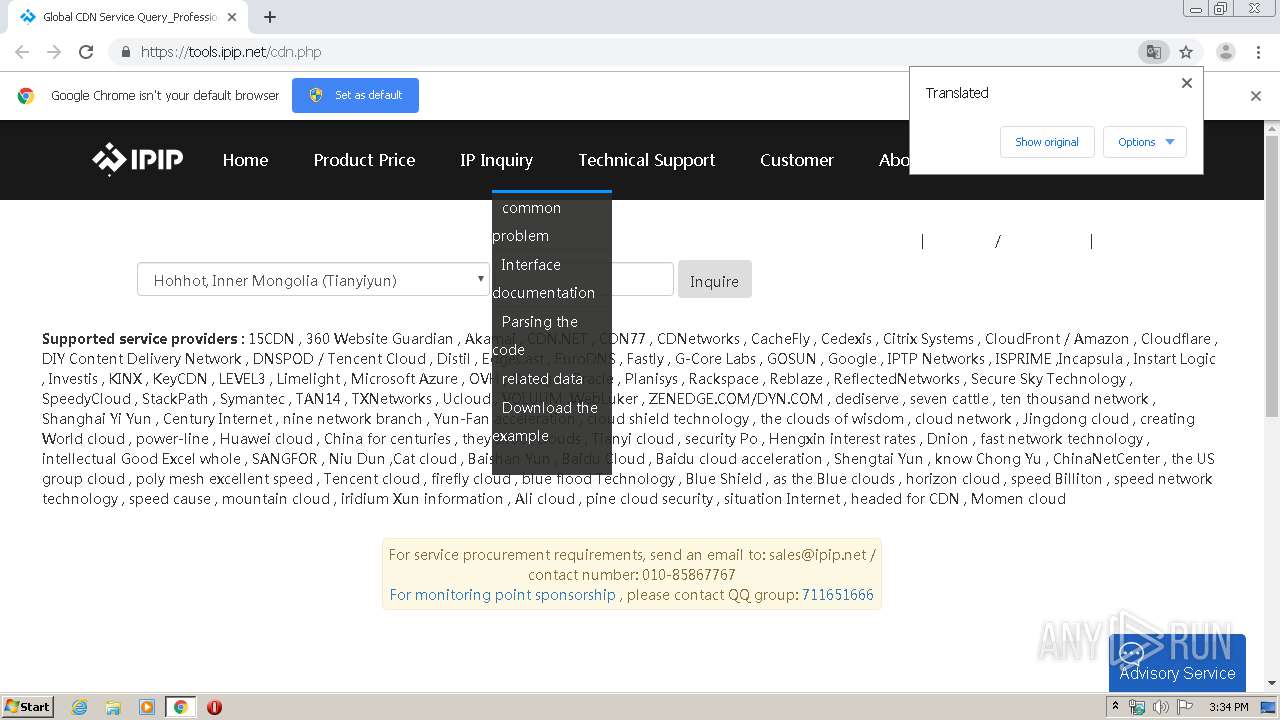Open the Chrome profile avatar
Screen dimensions: 1280x720
[x=1225, y=52]
